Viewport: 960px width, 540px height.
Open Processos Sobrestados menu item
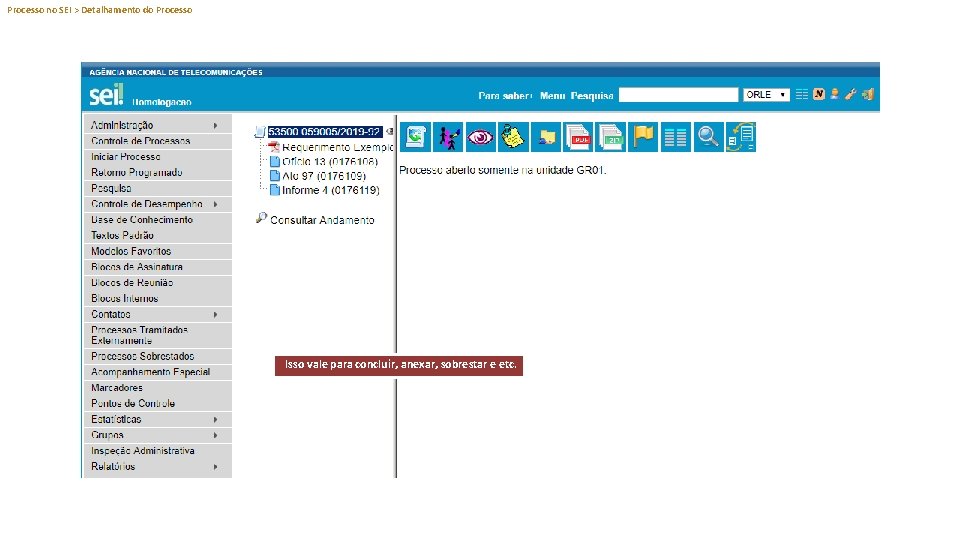(x=157, y=356)
